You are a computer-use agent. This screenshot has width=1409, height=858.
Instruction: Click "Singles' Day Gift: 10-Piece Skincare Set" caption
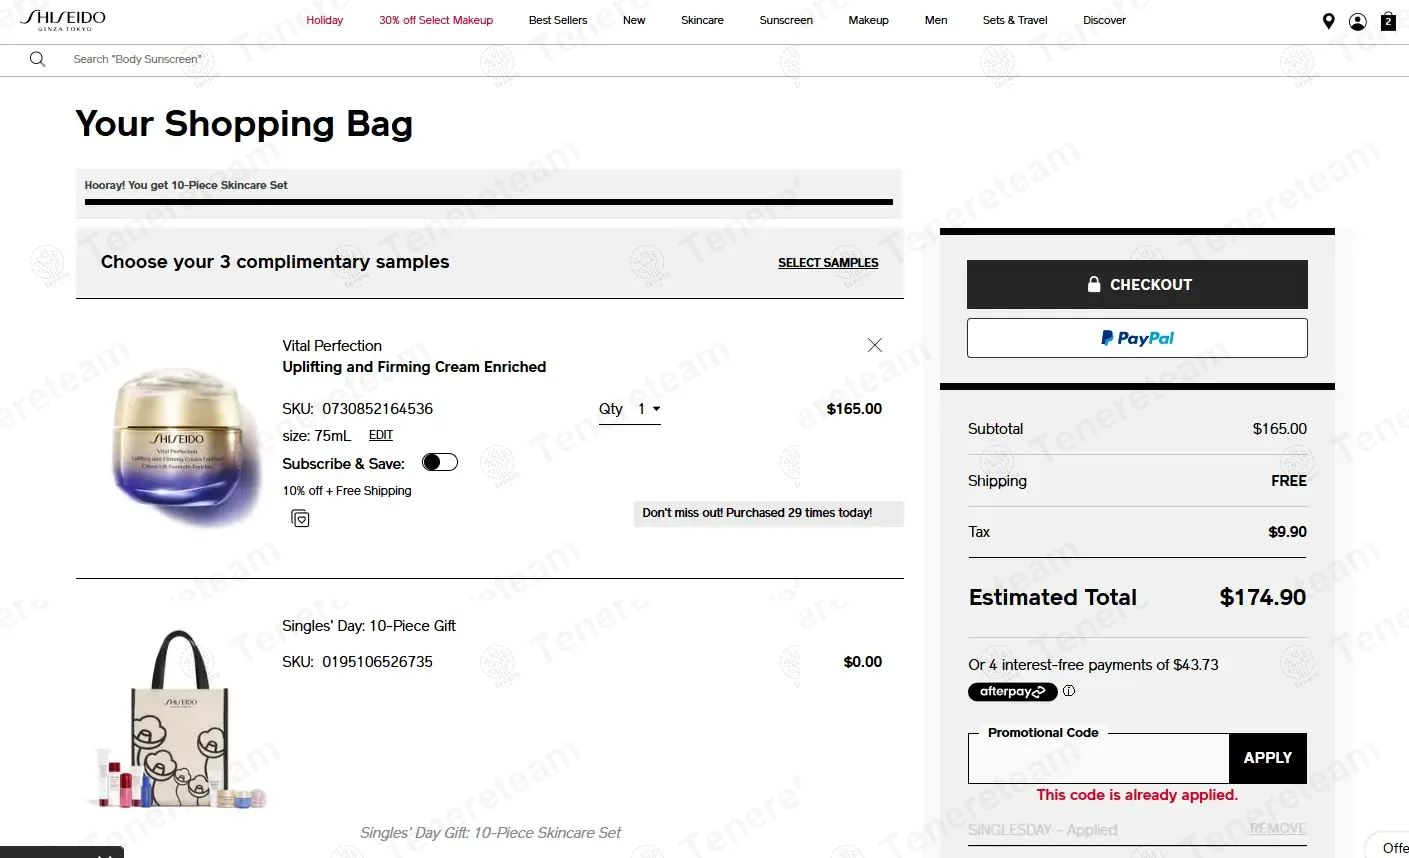(x=490, y=833)
